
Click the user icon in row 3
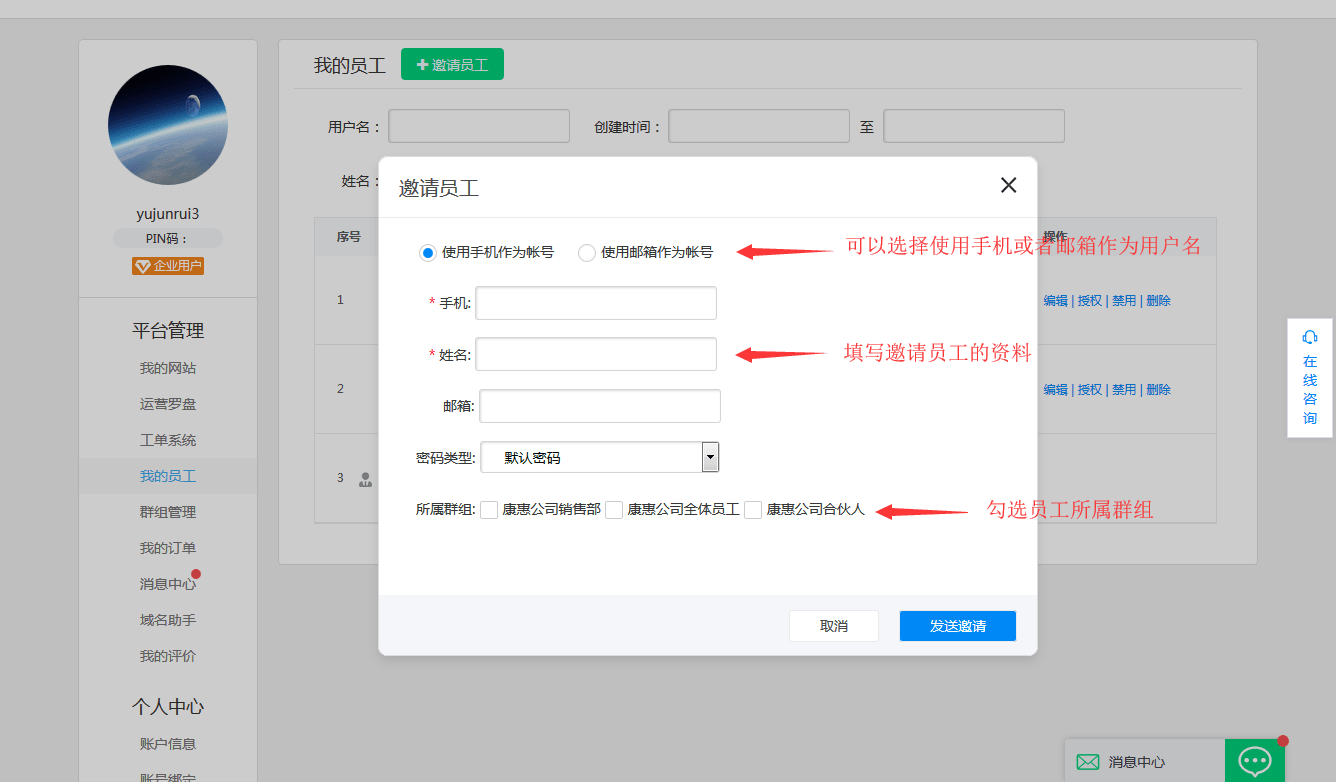click(x=365, y=479)
